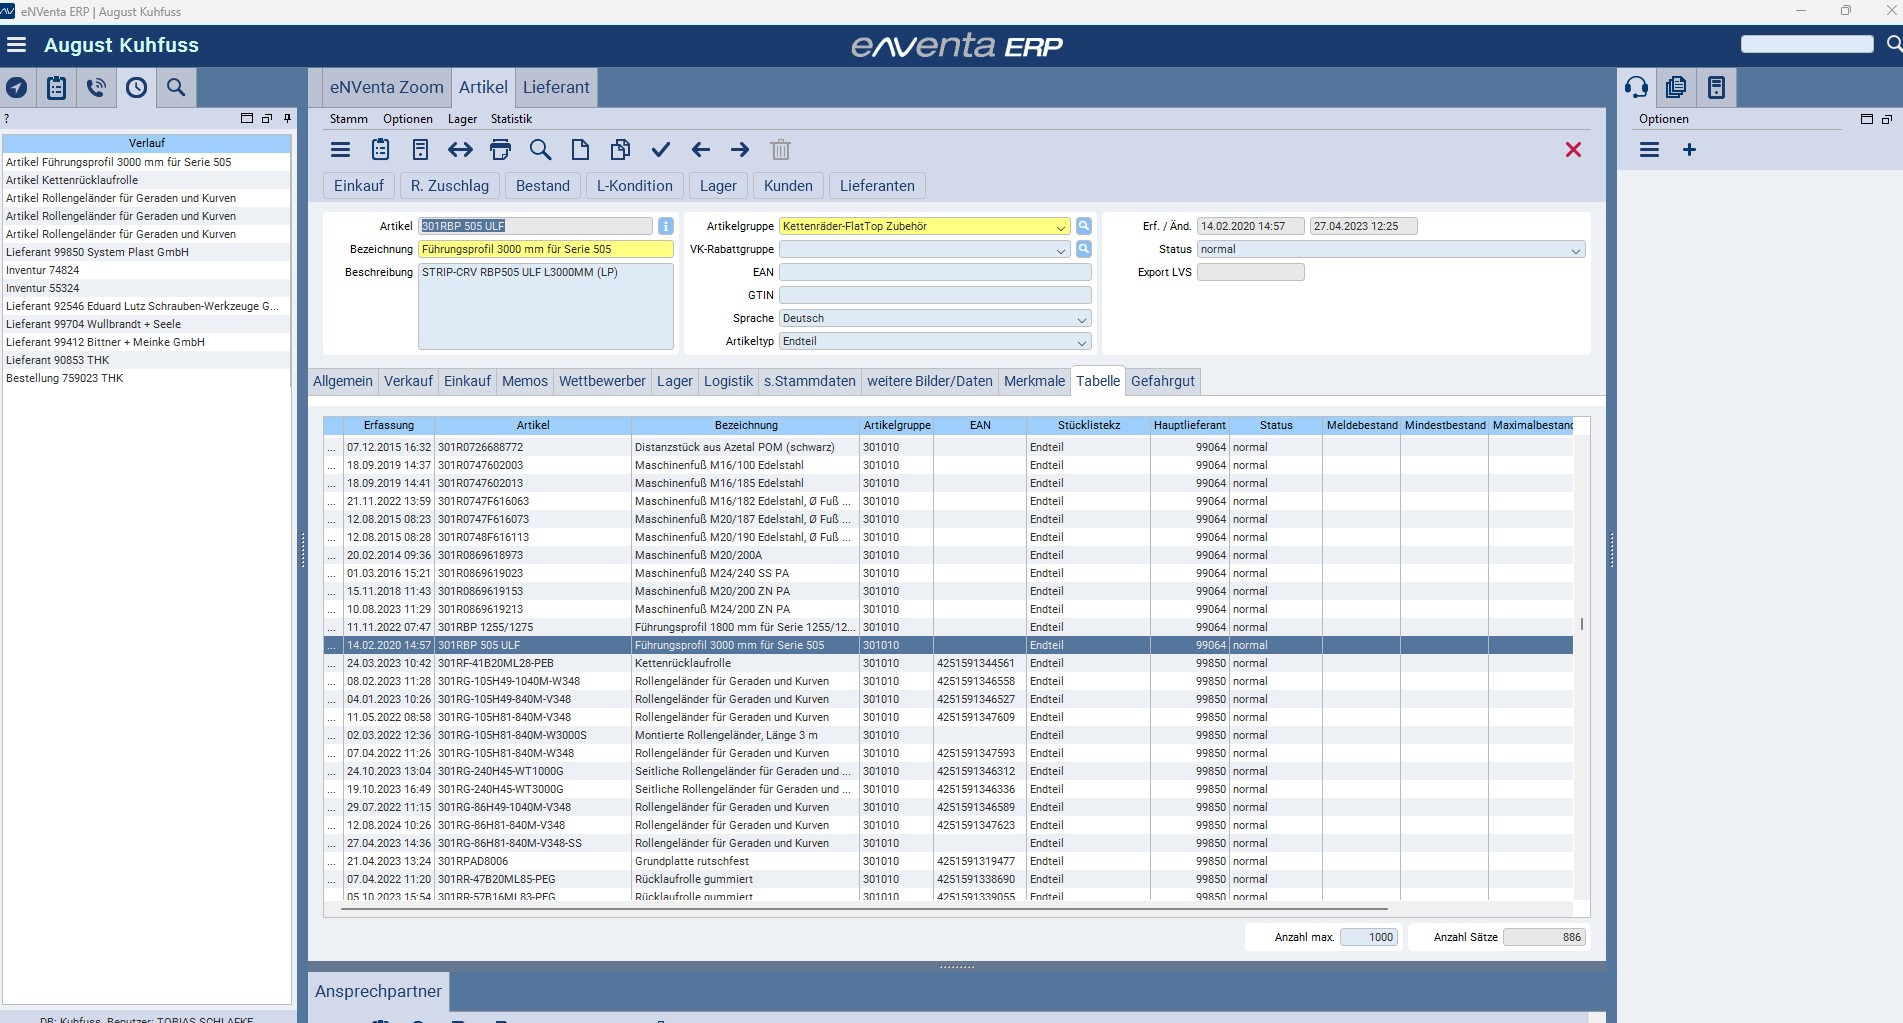The height and width of the screenshot is (1023, 1903).
Task: Open the Statistik menu
Action: tap(511, 119)
